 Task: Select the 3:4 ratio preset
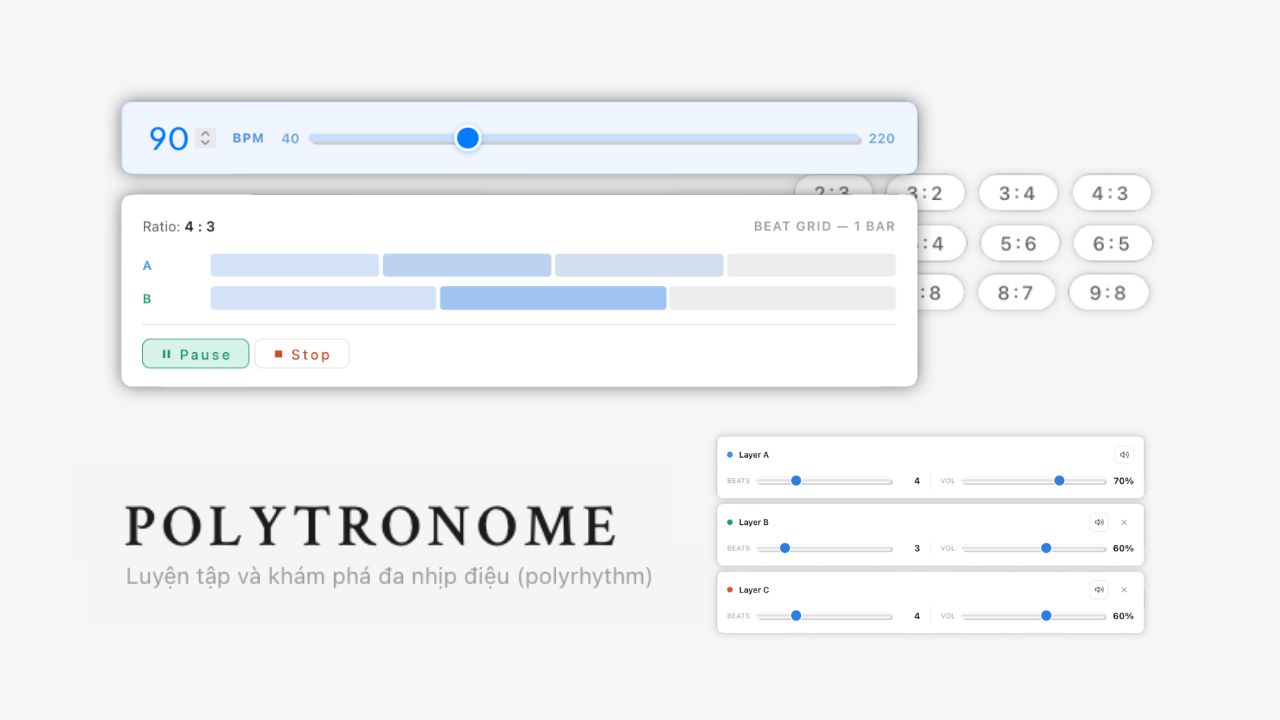(1018, 193)
